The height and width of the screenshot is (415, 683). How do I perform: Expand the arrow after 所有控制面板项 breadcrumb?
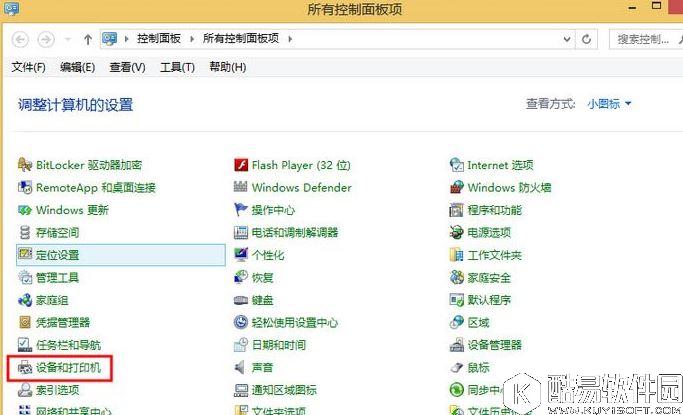click(x=290, y=39)
